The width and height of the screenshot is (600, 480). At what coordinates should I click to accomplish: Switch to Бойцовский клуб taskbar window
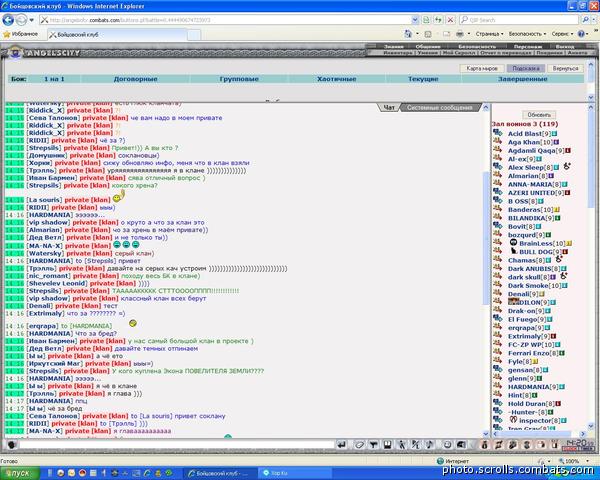click(x=218, y=473)
